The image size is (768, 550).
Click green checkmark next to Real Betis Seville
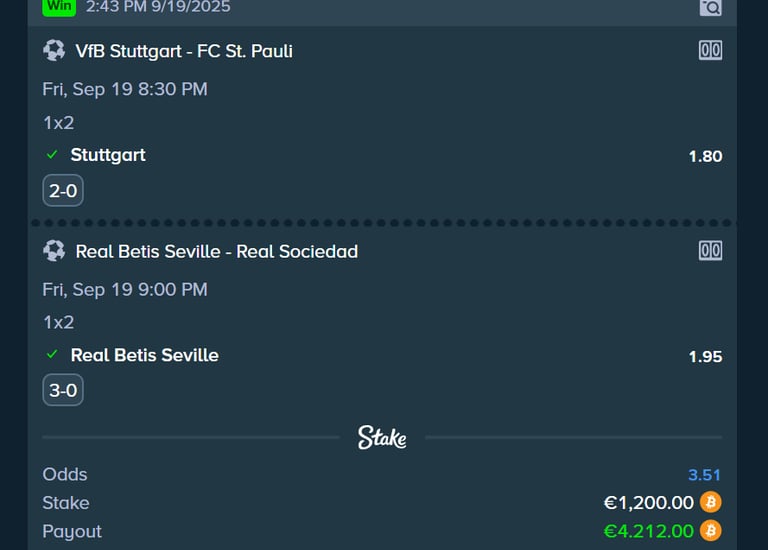click(52, 355)
